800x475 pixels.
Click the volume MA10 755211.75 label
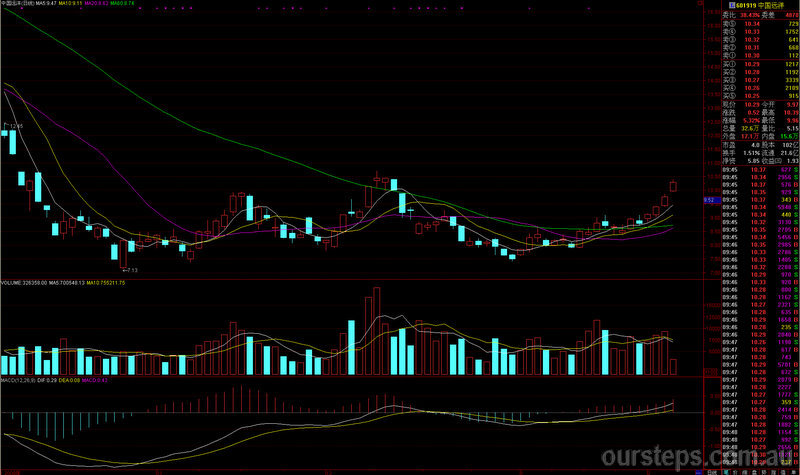tap(106, 282)
